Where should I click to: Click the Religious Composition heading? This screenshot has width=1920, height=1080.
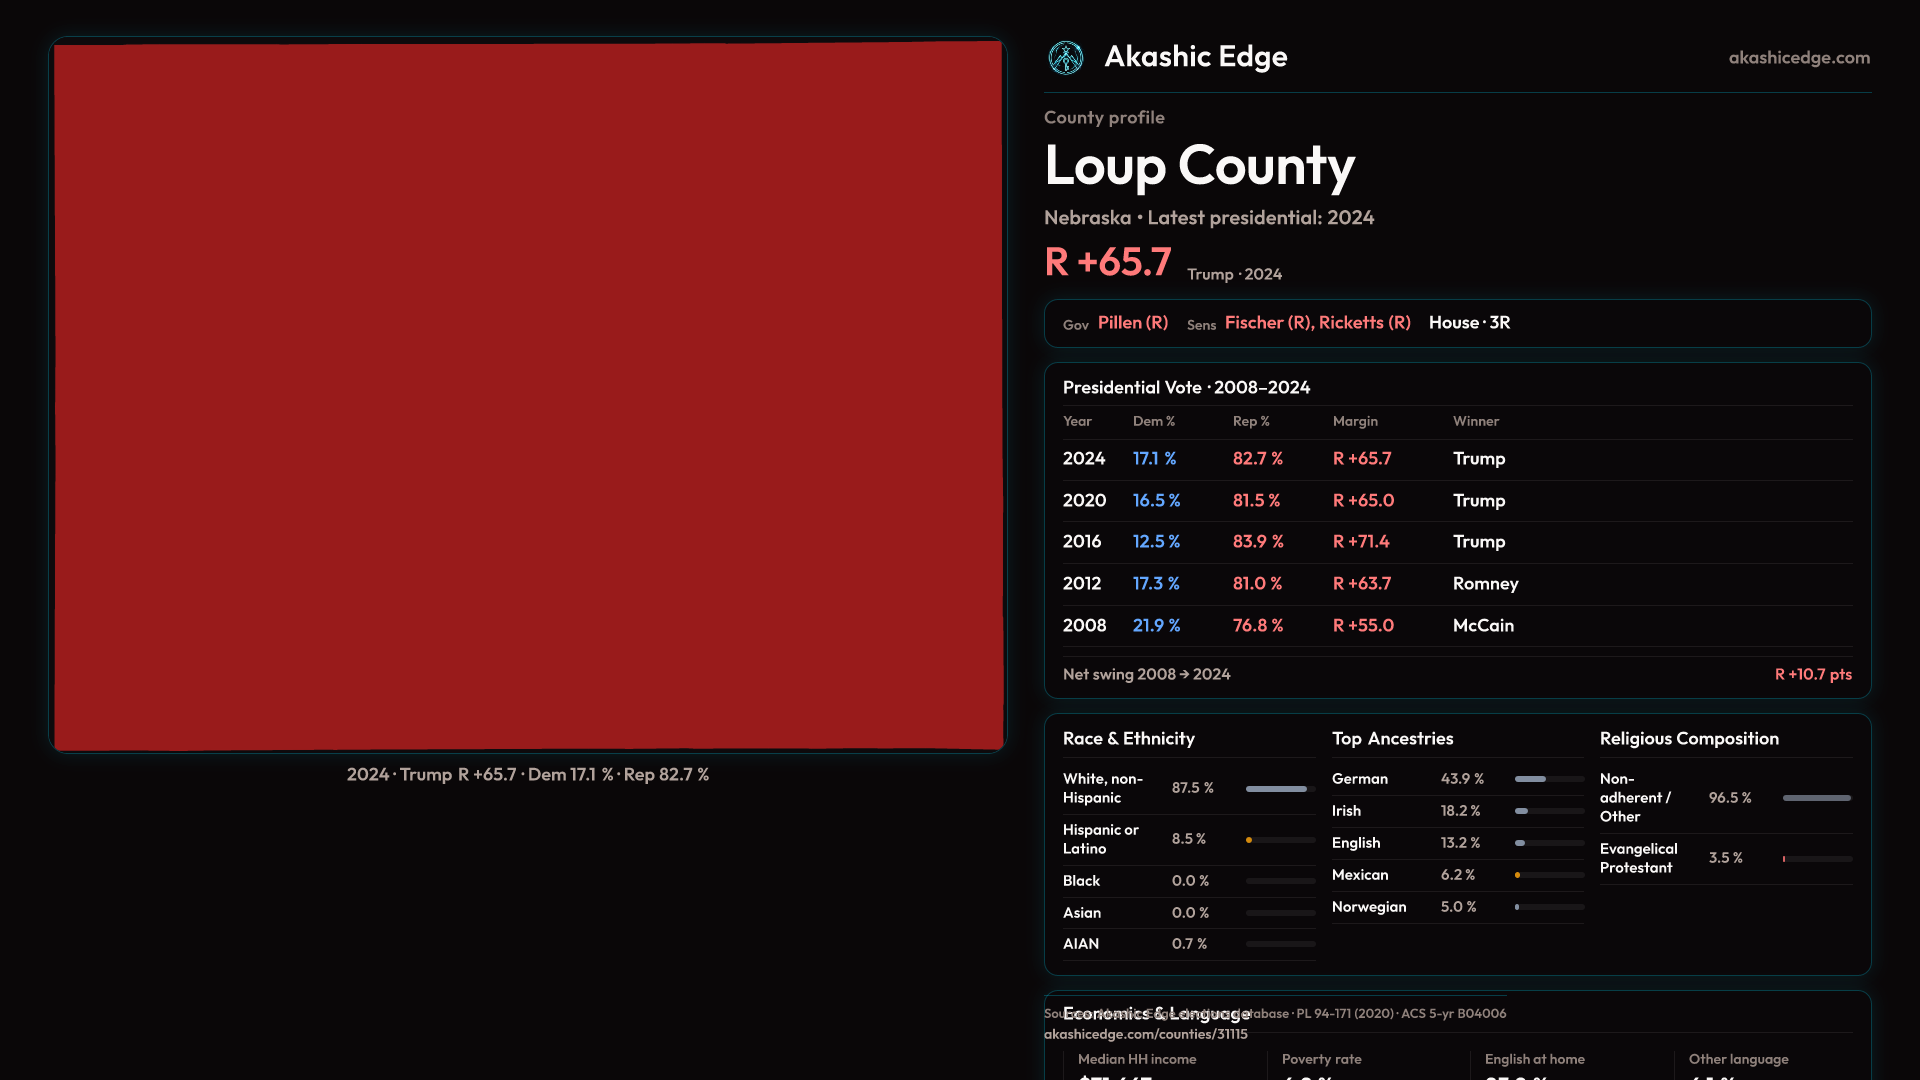[x=1688, y=739]
